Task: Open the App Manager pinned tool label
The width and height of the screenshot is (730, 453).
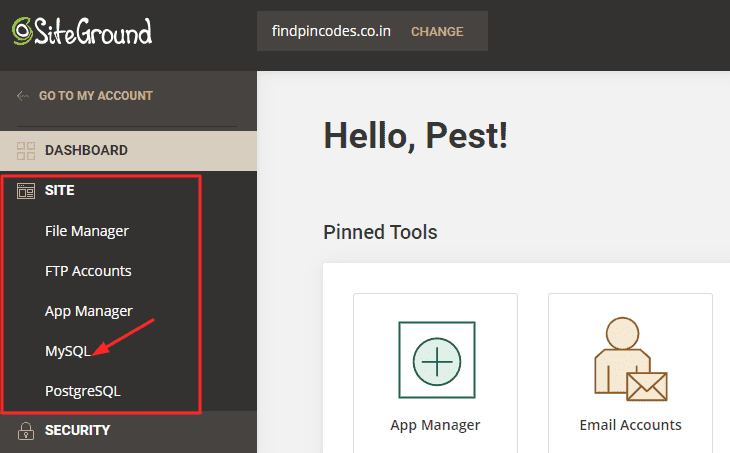Action: (435, 425)
